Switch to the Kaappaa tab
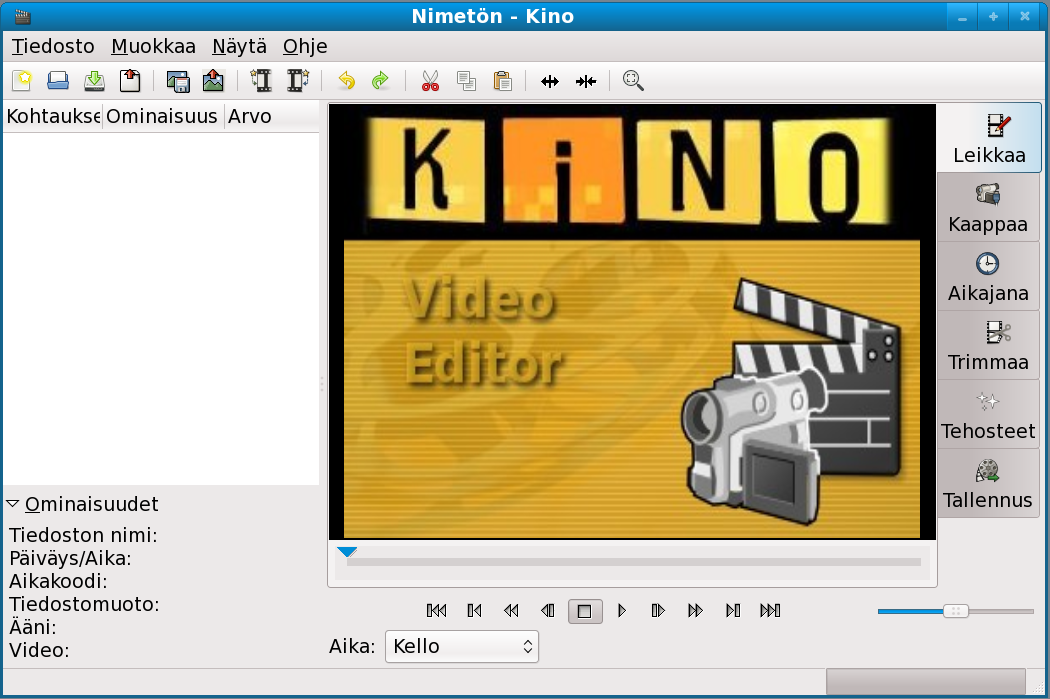 [988, 207]
